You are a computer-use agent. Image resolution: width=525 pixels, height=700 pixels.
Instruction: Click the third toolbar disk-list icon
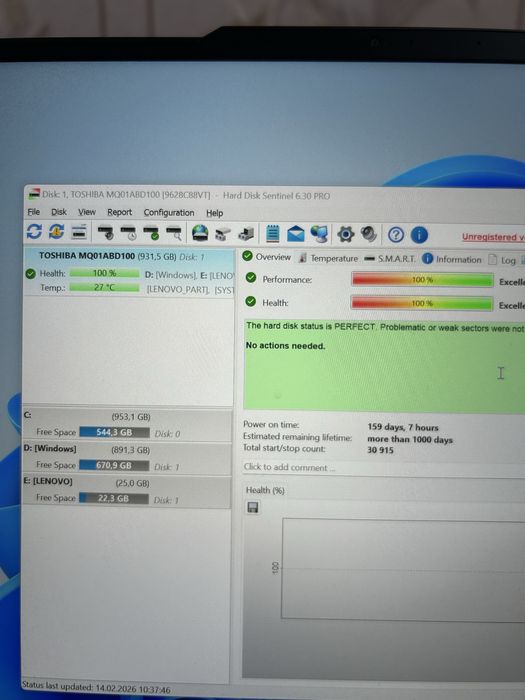[79, 232]
